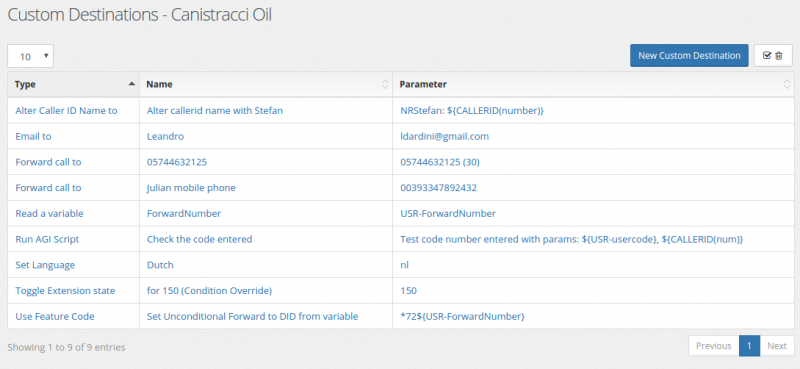The image size is (800, 369).
Task: Click the Dutch language entry
Action: [x=160, y=265]
